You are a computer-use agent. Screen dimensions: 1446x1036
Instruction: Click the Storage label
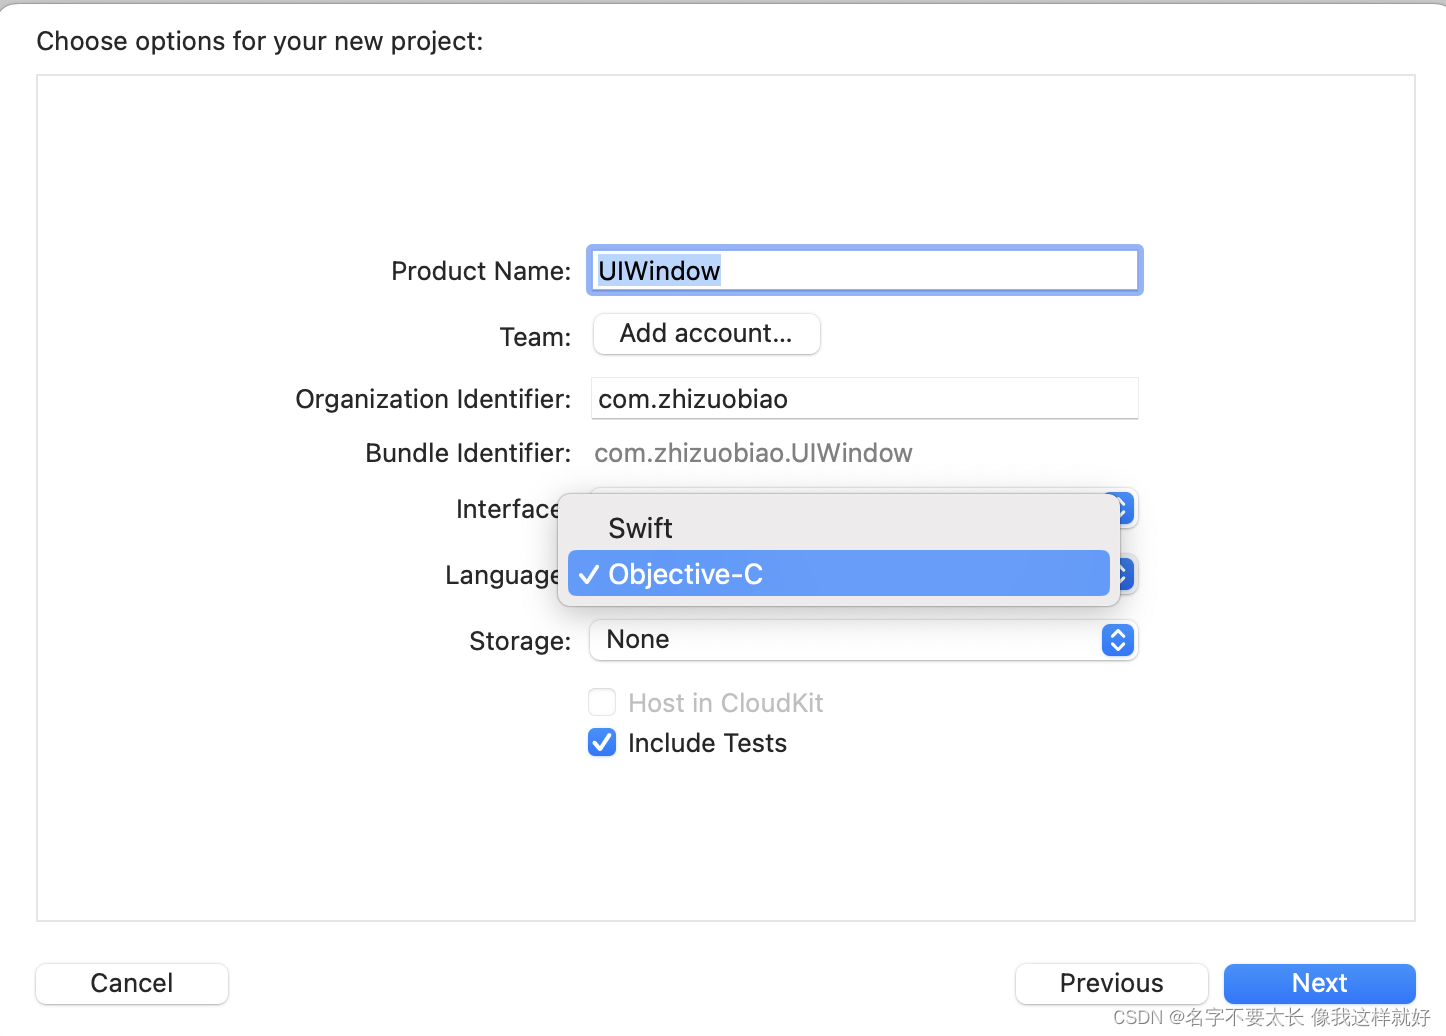[519, 641]
